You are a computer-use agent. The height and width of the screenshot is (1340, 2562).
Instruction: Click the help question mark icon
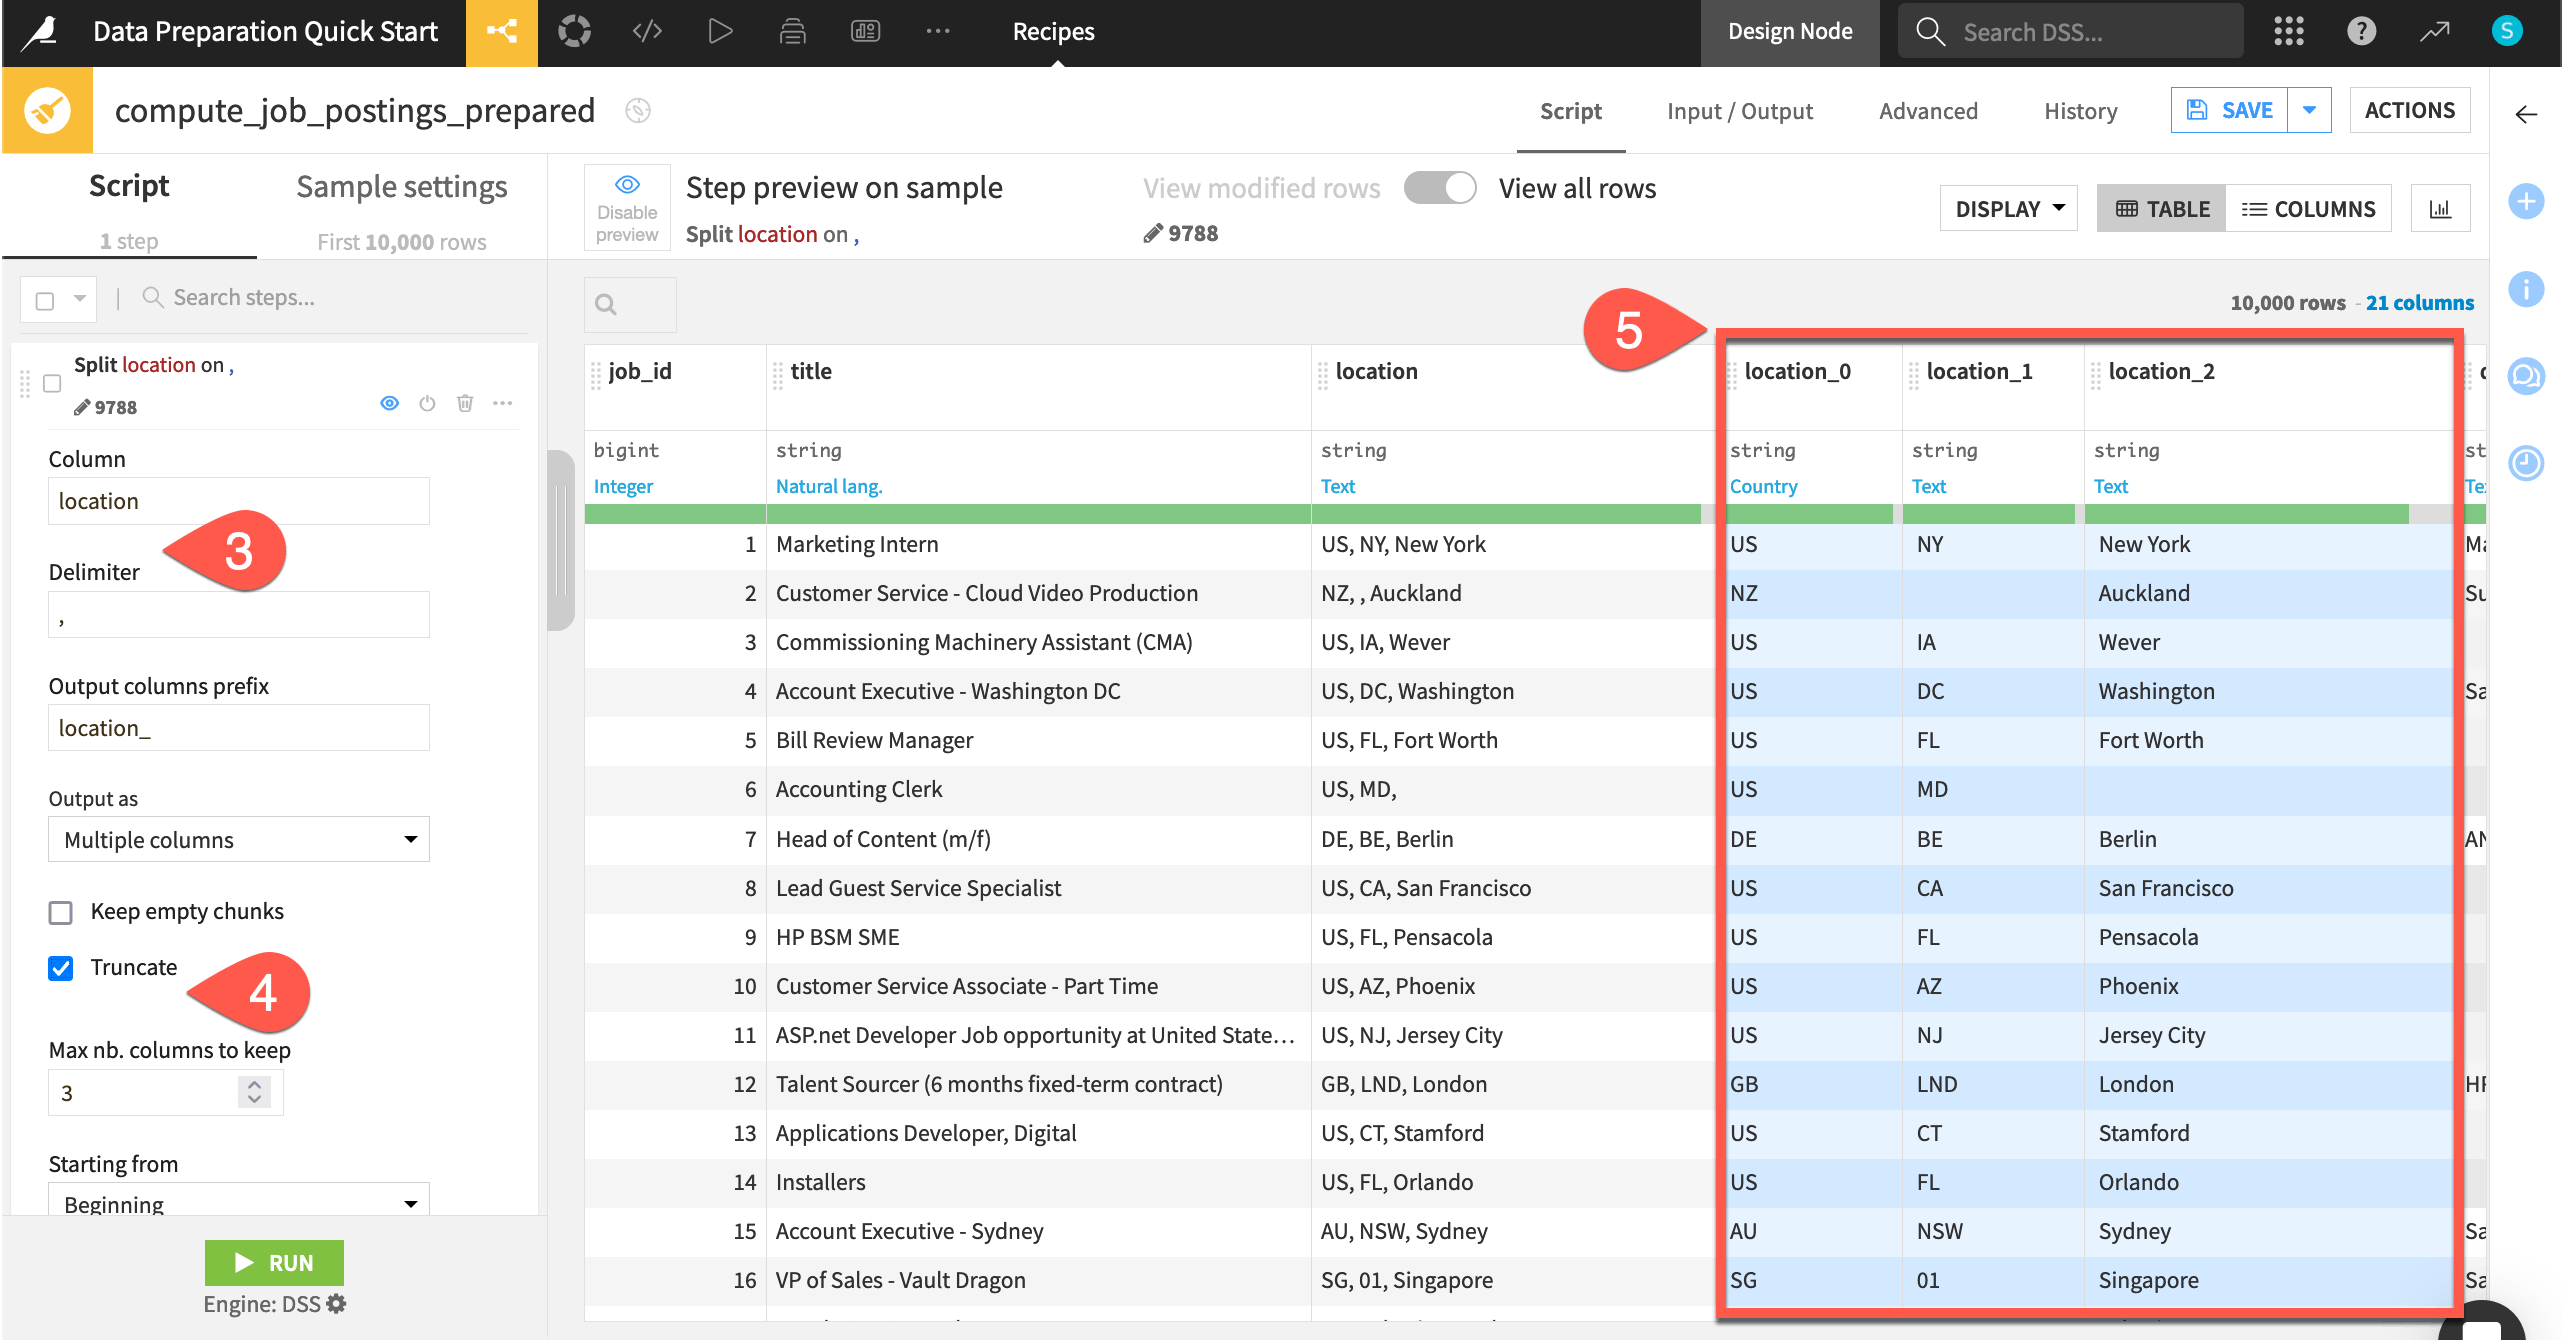2361,32
